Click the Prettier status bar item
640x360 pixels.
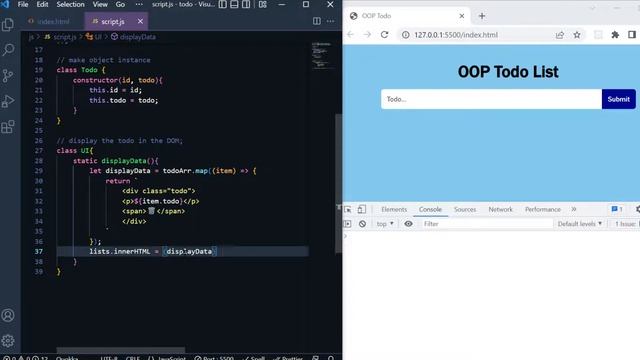288,358
